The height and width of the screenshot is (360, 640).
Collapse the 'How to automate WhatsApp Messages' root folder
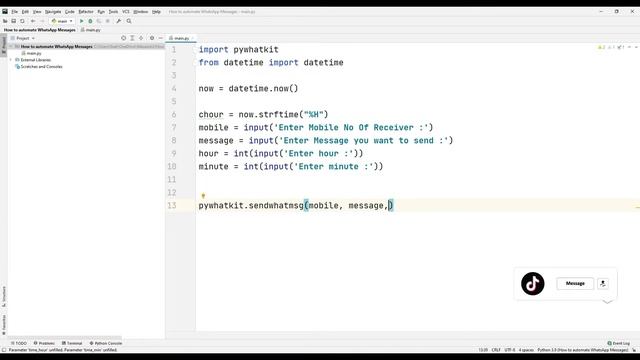pos(11,47)
